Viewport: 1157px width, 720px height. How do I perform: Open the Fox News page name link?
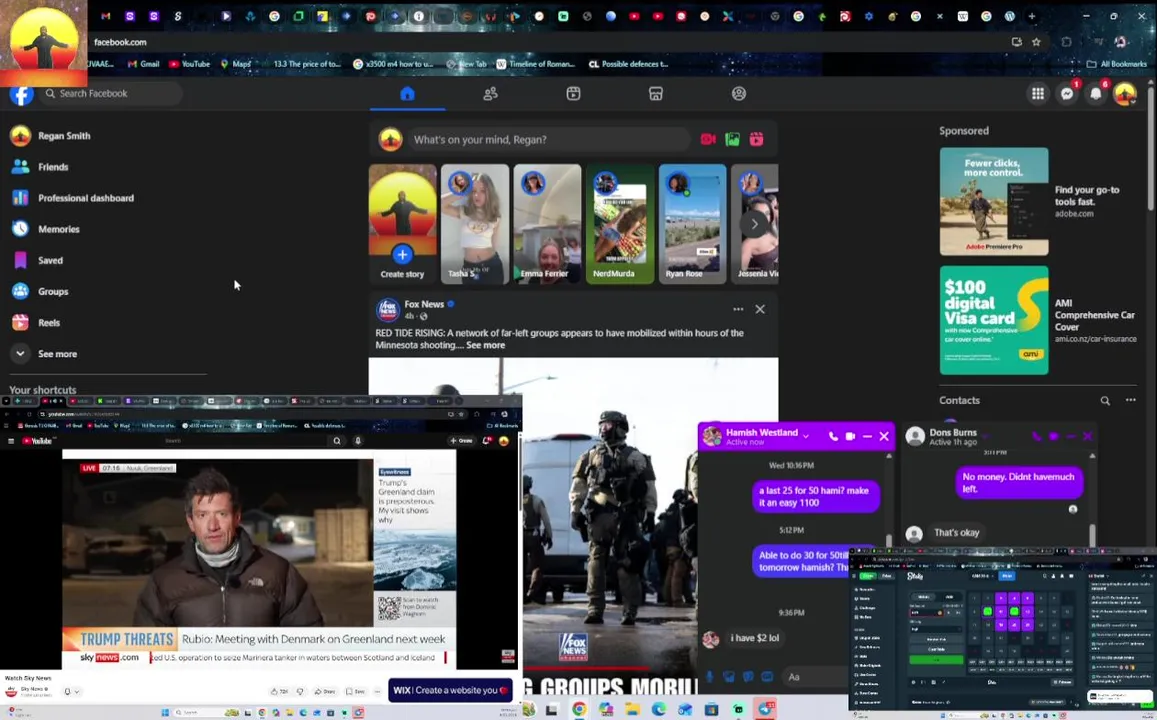[424, 304]
